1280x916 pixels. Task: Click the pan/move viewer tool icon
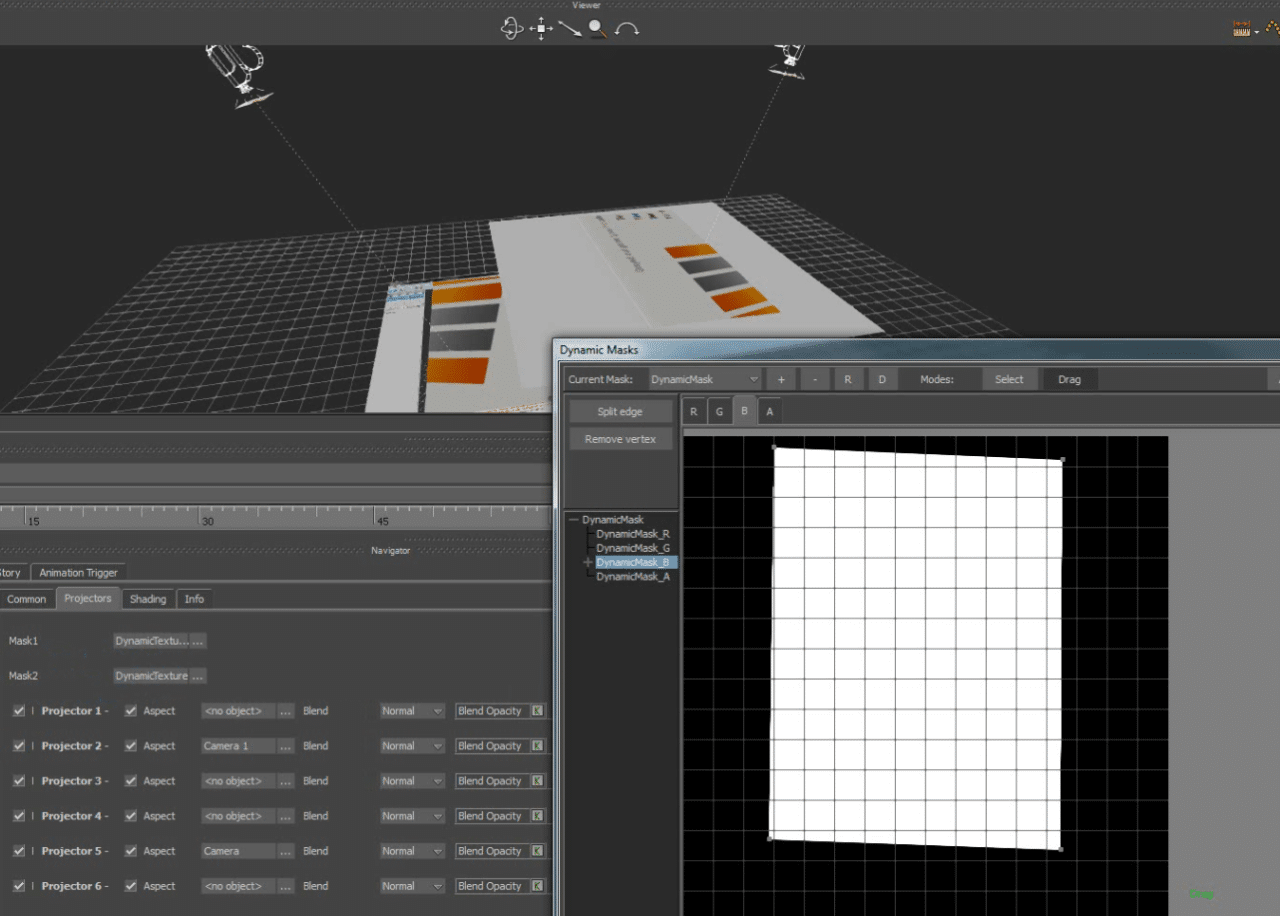[541, 29]
